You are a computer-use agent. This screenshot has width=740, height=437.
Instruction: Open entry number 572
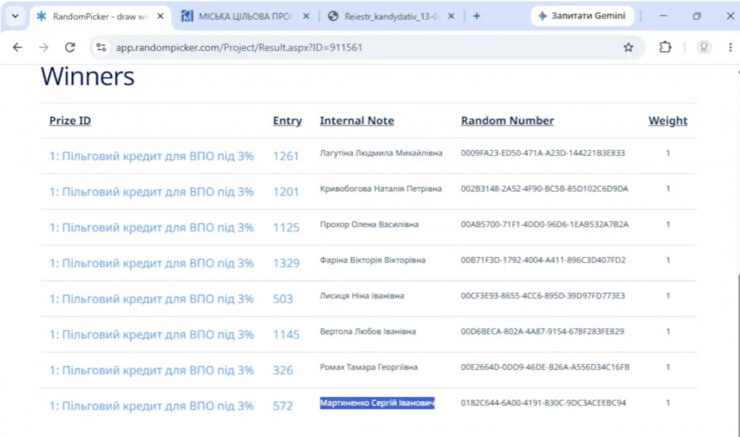283,406
